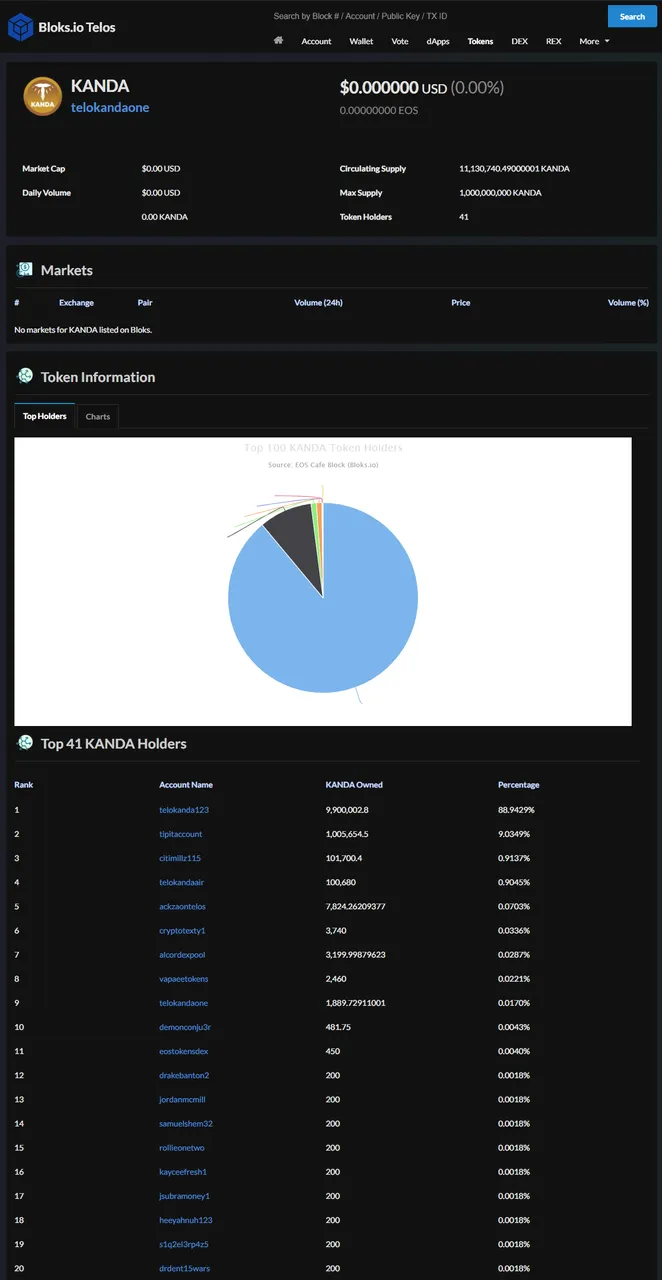Switch to the Top Holders tab
This screenshot has height=1280, width=662.
pyautogui.click(x=45, y=416)
